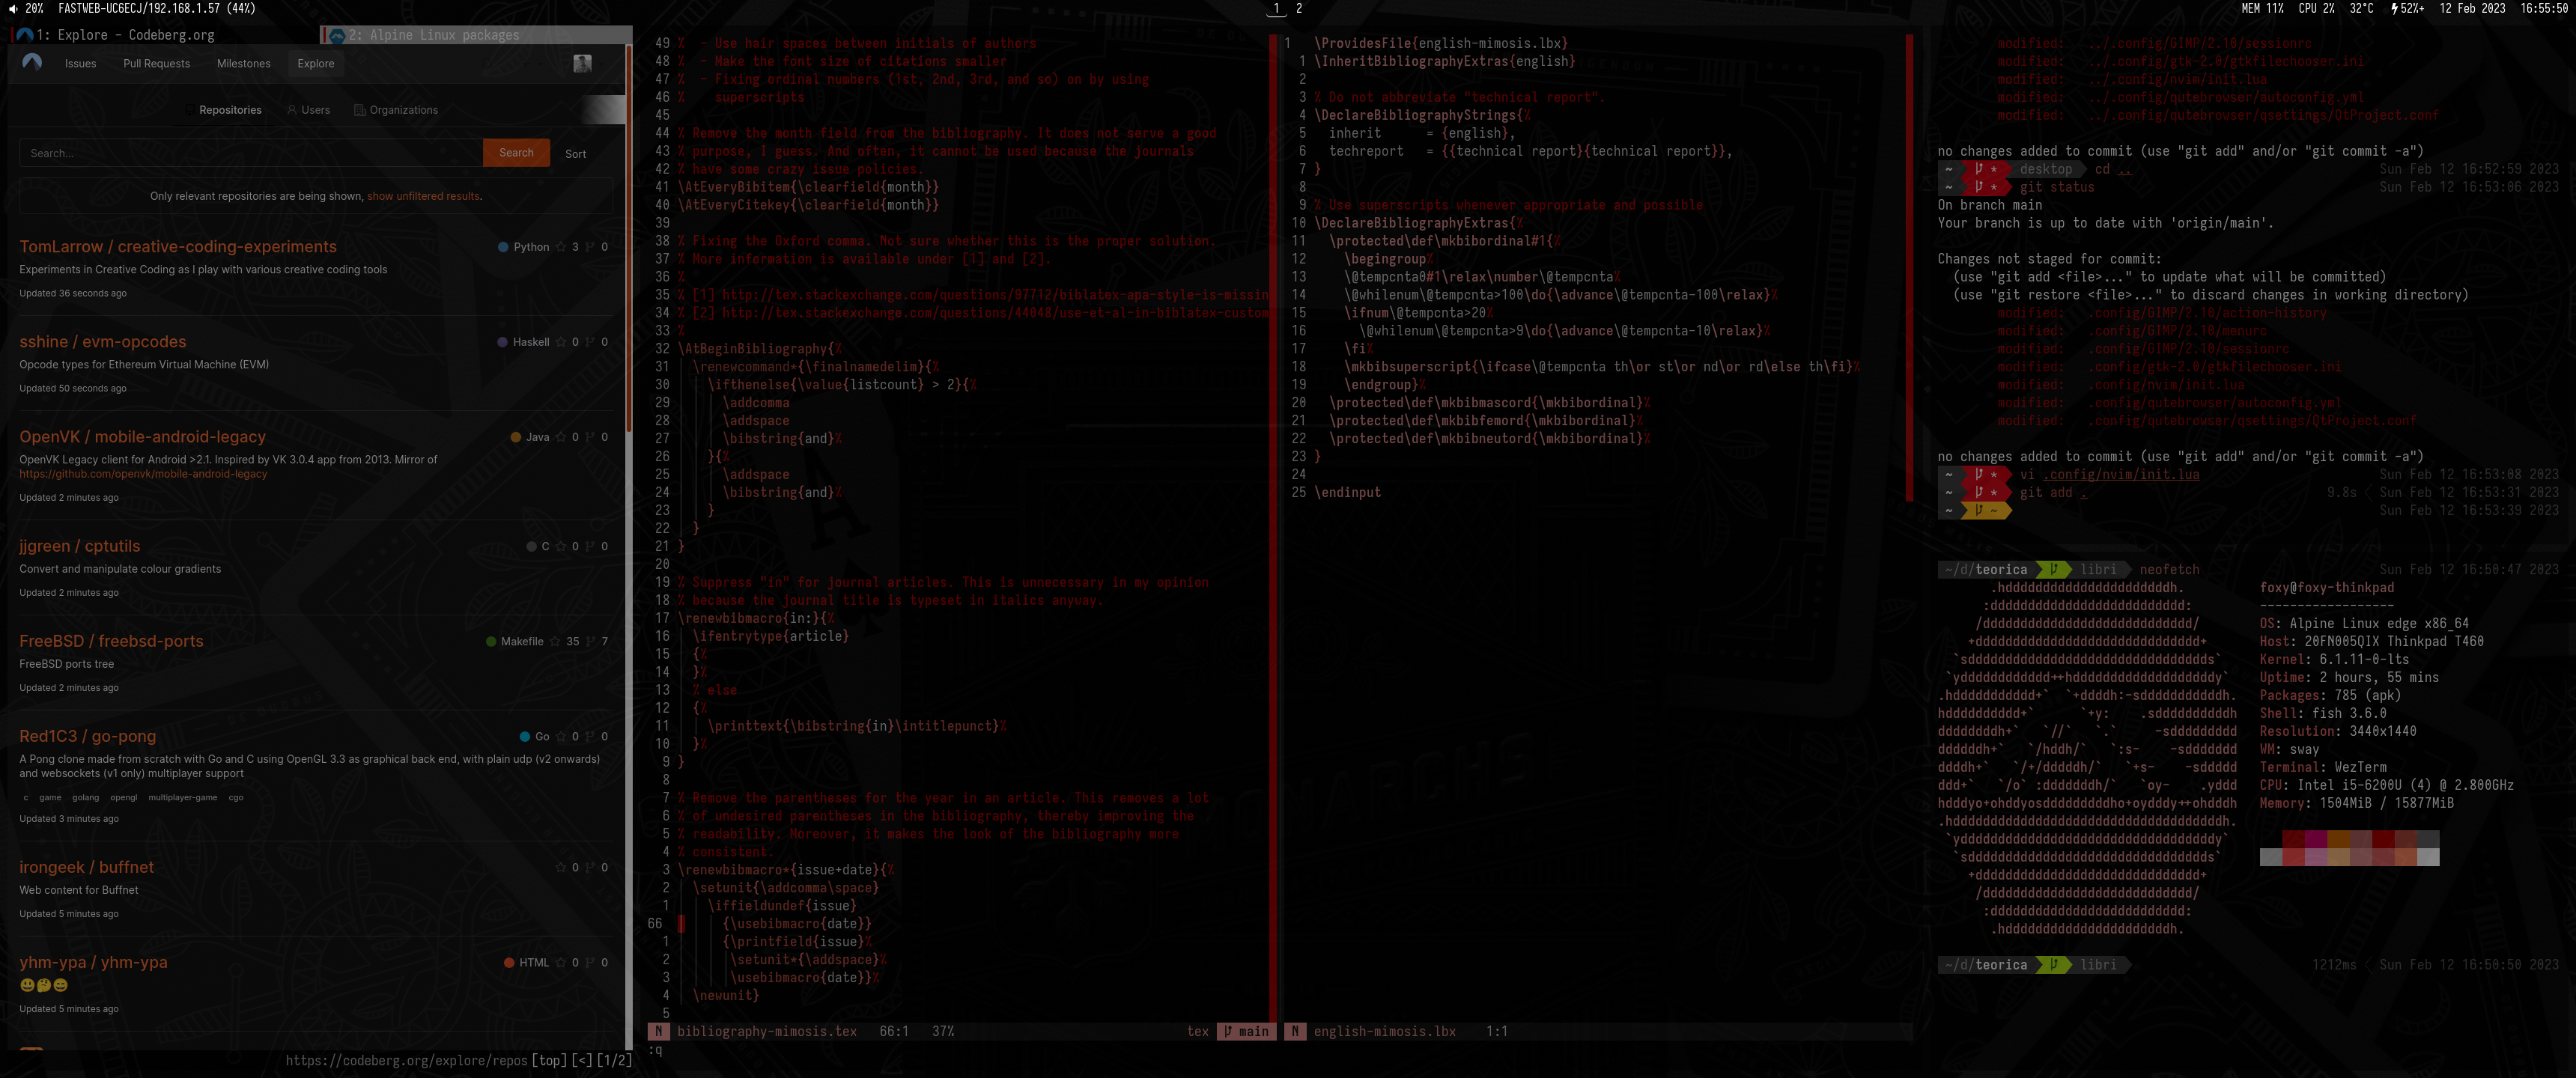Open the Pull Requests nav item
Image resolution: width=2576 pixels, height=1078 pixels.
point(156,64)
